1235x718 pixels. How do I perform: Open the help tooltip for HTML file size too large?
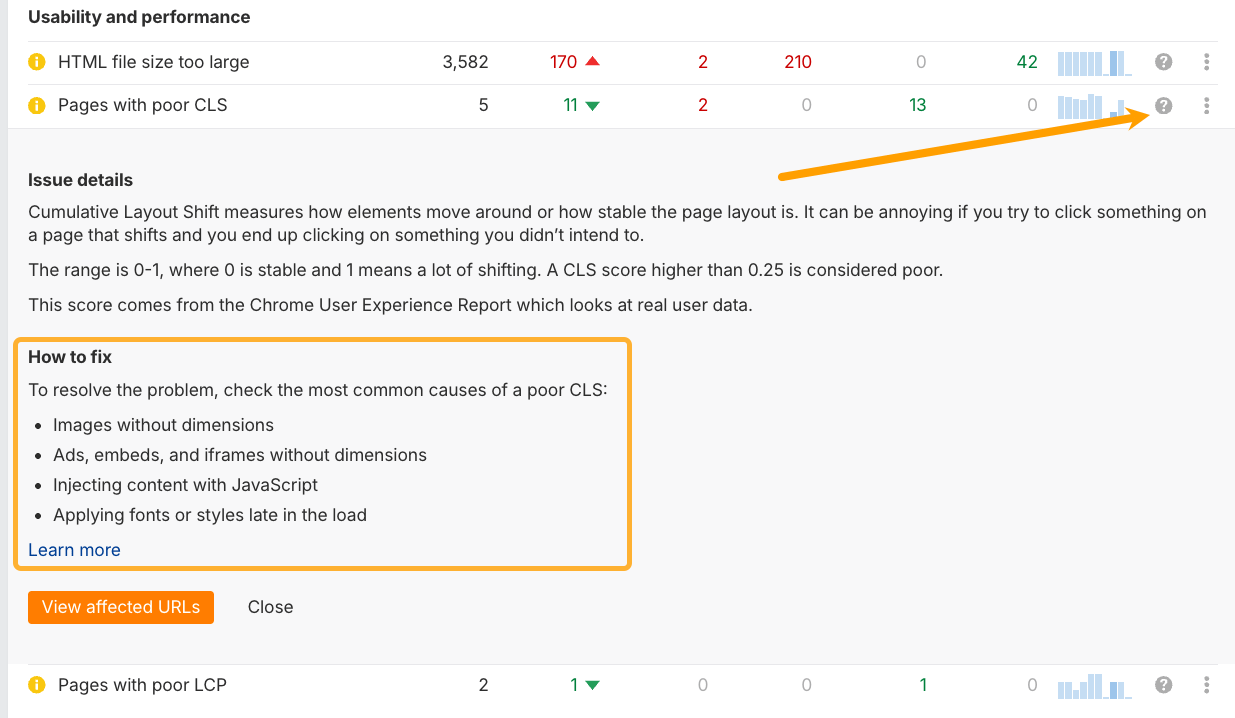(1163, 62)
